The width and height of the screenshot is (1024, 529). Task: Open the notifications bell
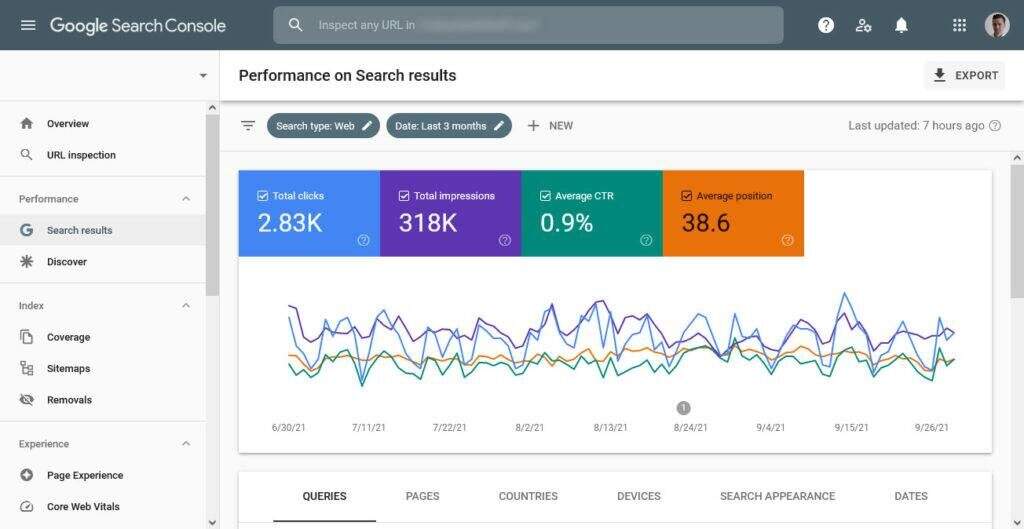[901, 25]
